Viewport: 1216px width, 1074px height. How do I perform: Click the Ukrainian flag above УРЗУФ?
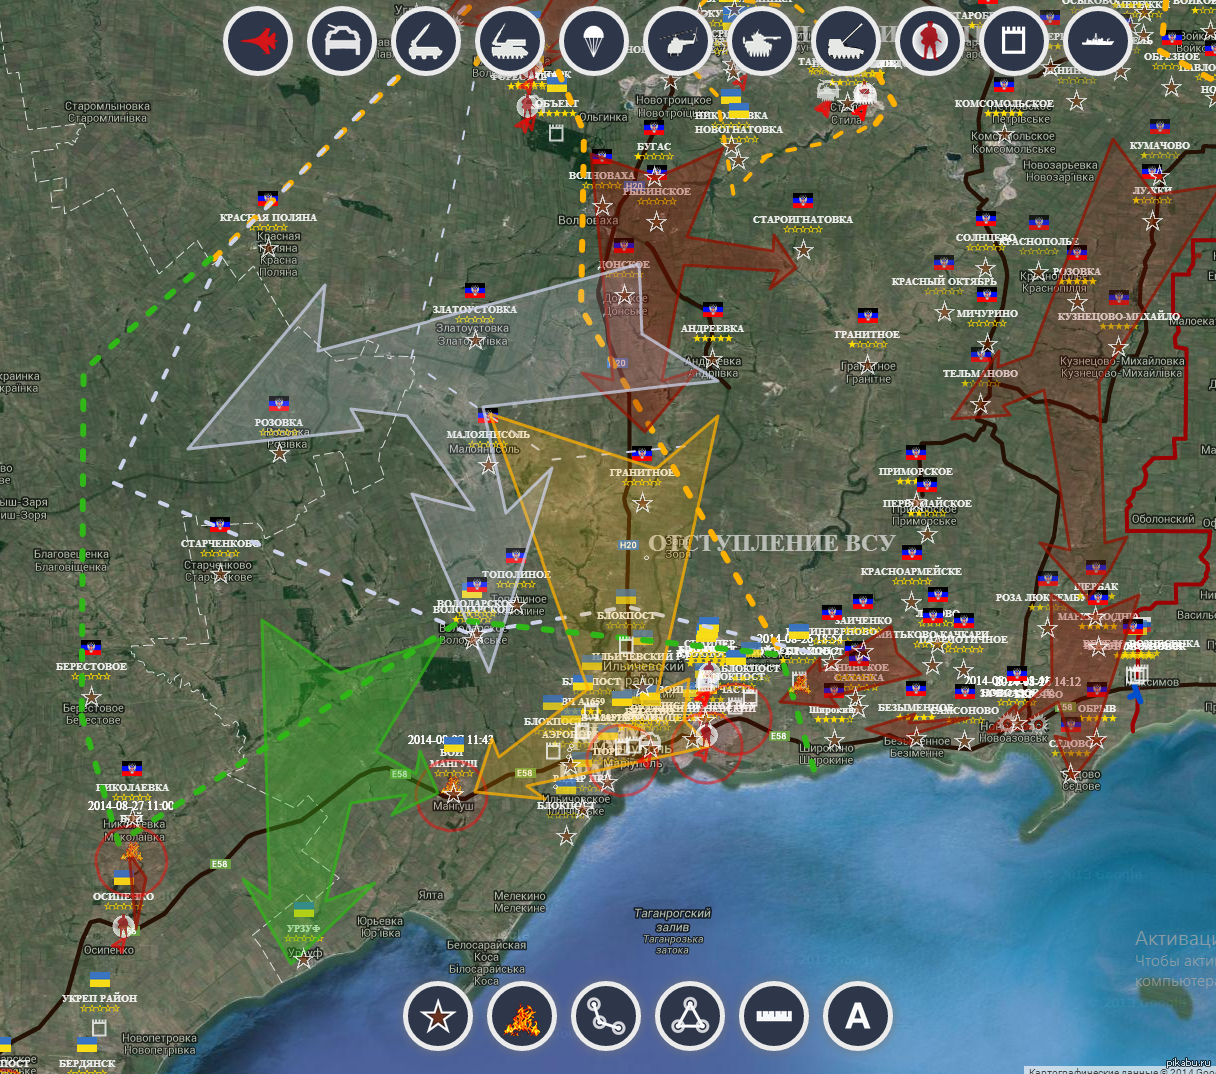303,910
